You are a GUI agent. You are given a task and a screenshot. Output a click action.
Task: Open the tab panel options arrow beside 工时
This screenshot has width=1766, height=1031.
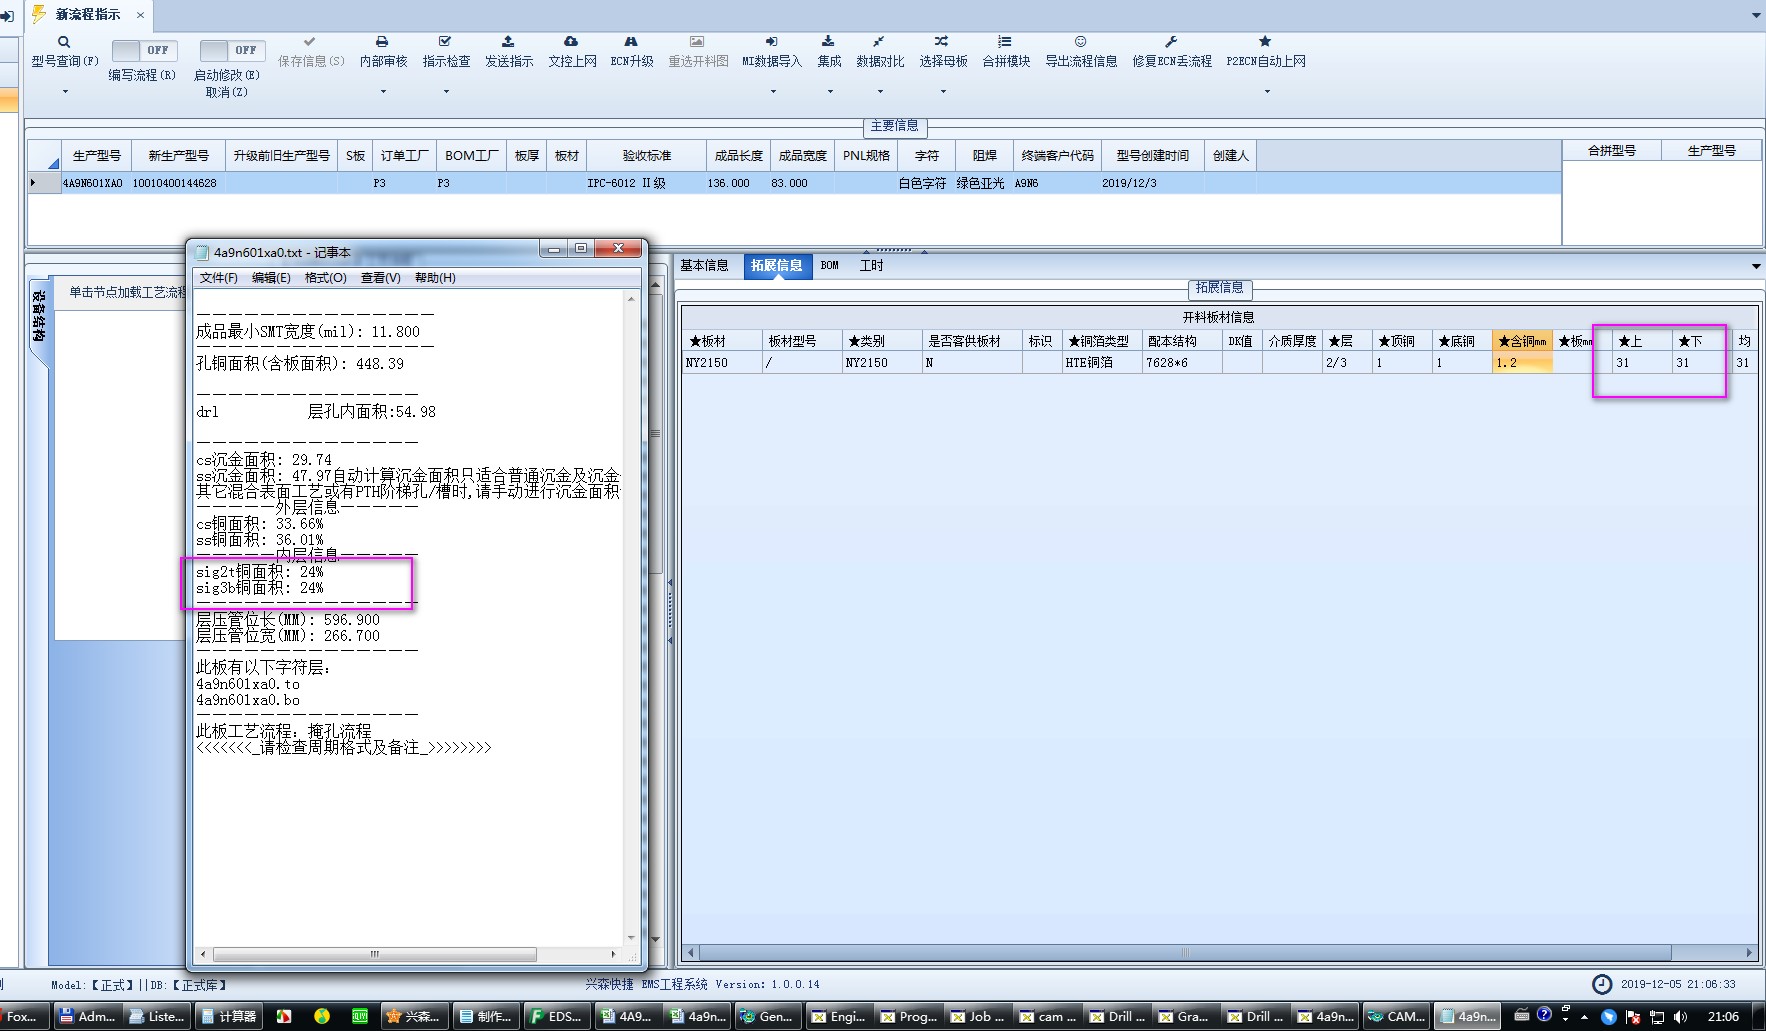tap(1756, 266)
